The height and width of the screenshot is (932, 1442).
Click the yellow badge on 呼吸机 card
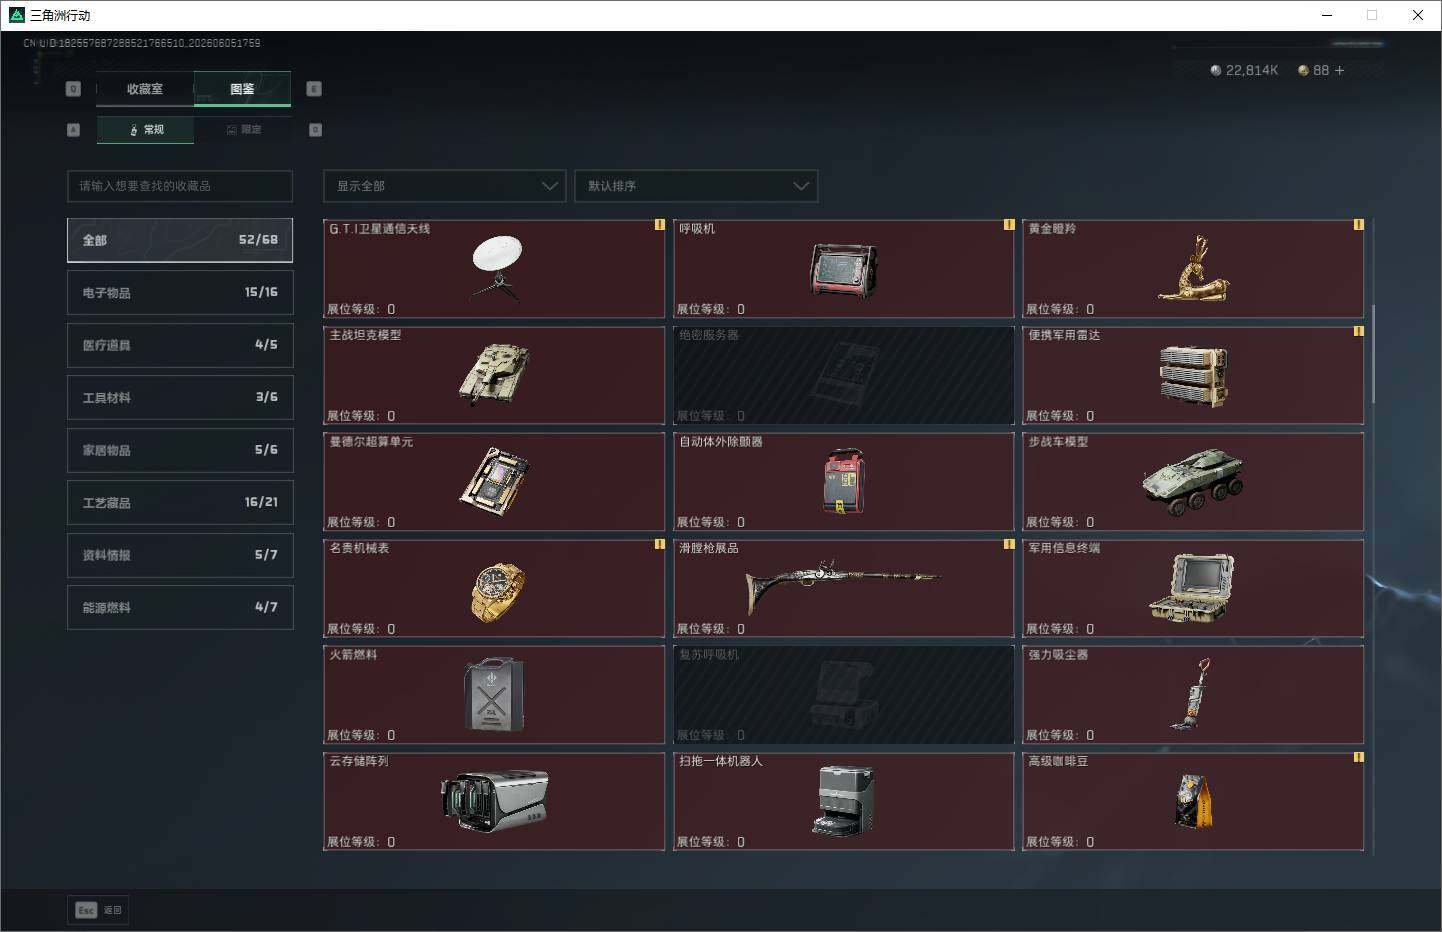1009,225
